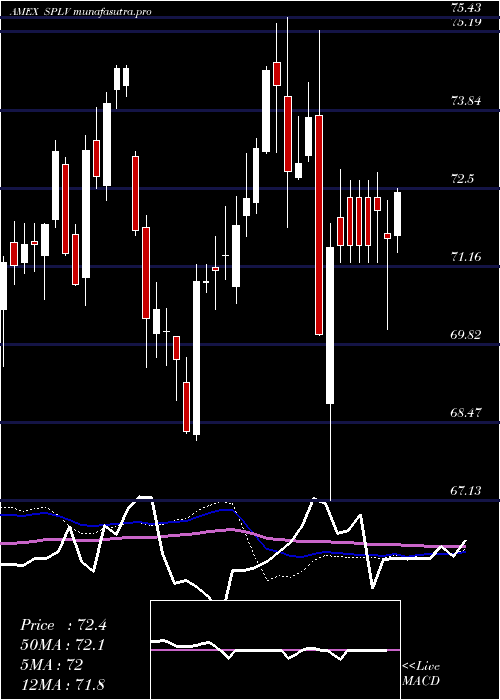Select the 71.16 price level label
Image resolution: width=500 pixels, height=700 pixels.
coord(466,257)
